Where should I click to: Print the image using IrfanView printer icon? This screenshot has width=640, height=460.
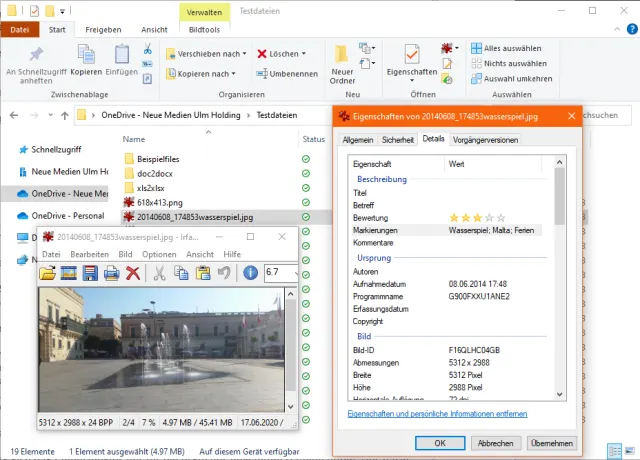point(111,273)
